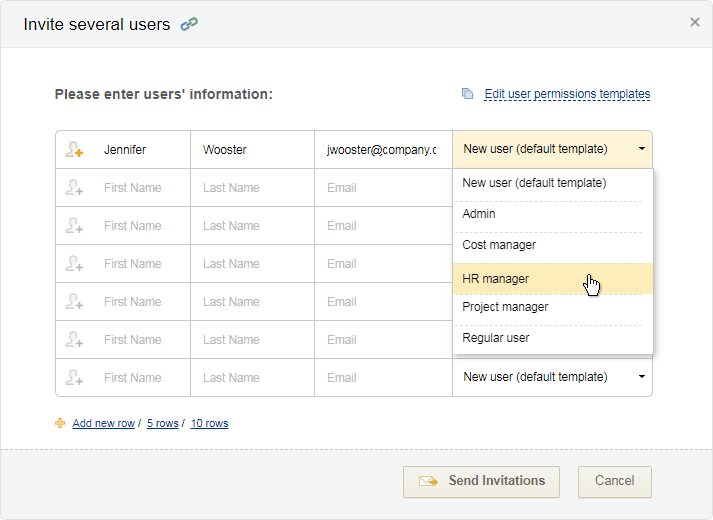Select HR manager from the template list
This screenshot has height=520, width=713.
pyautogui.click(x=552, y=279)
